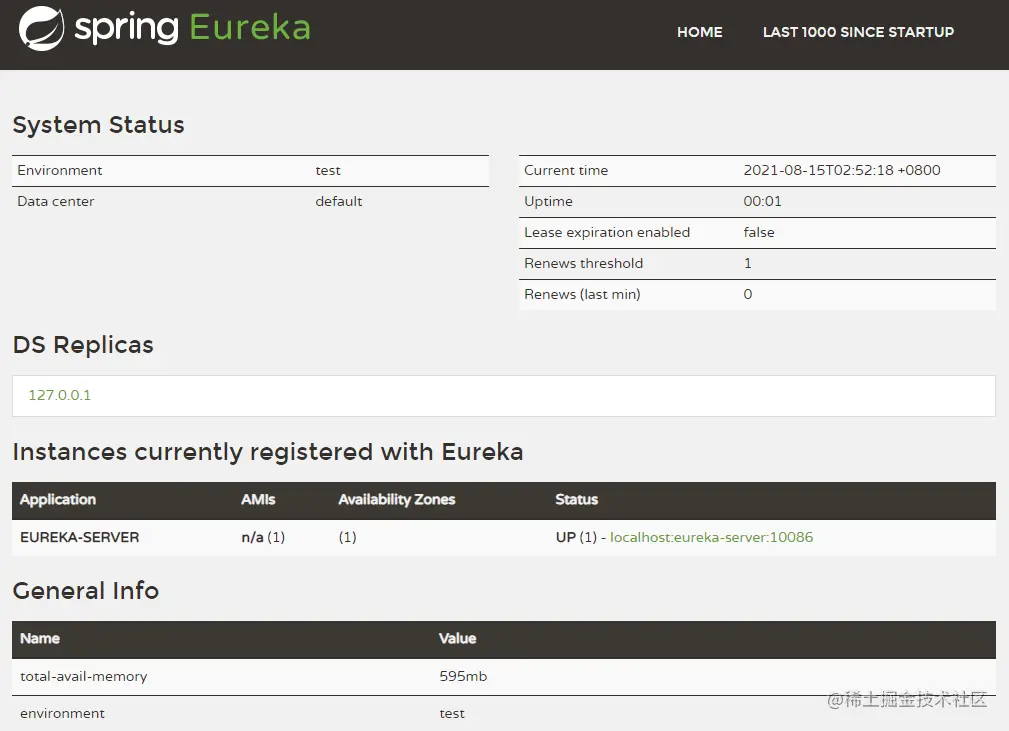Click the Current time label
Image resolution: width=1009 pixels, height=731 pixels.
tap(566, 171)
